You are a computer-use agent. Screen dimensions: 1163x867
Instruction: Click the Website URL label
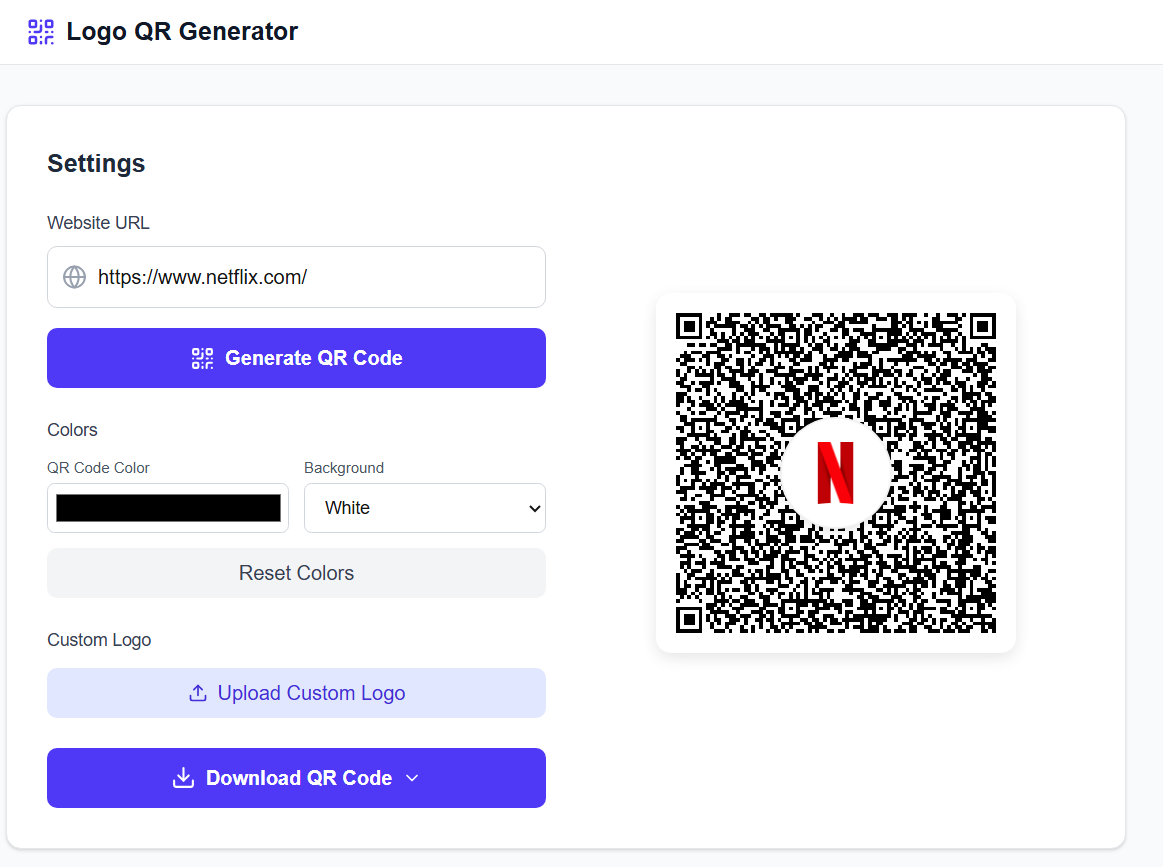[98, 222]
